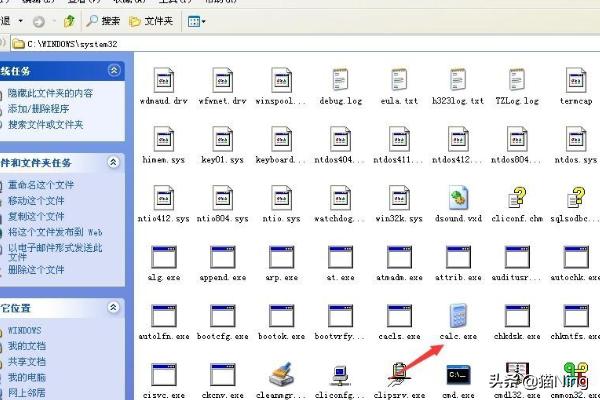Open 共享文档 link

pyautogui.click(x=27, y=362)
